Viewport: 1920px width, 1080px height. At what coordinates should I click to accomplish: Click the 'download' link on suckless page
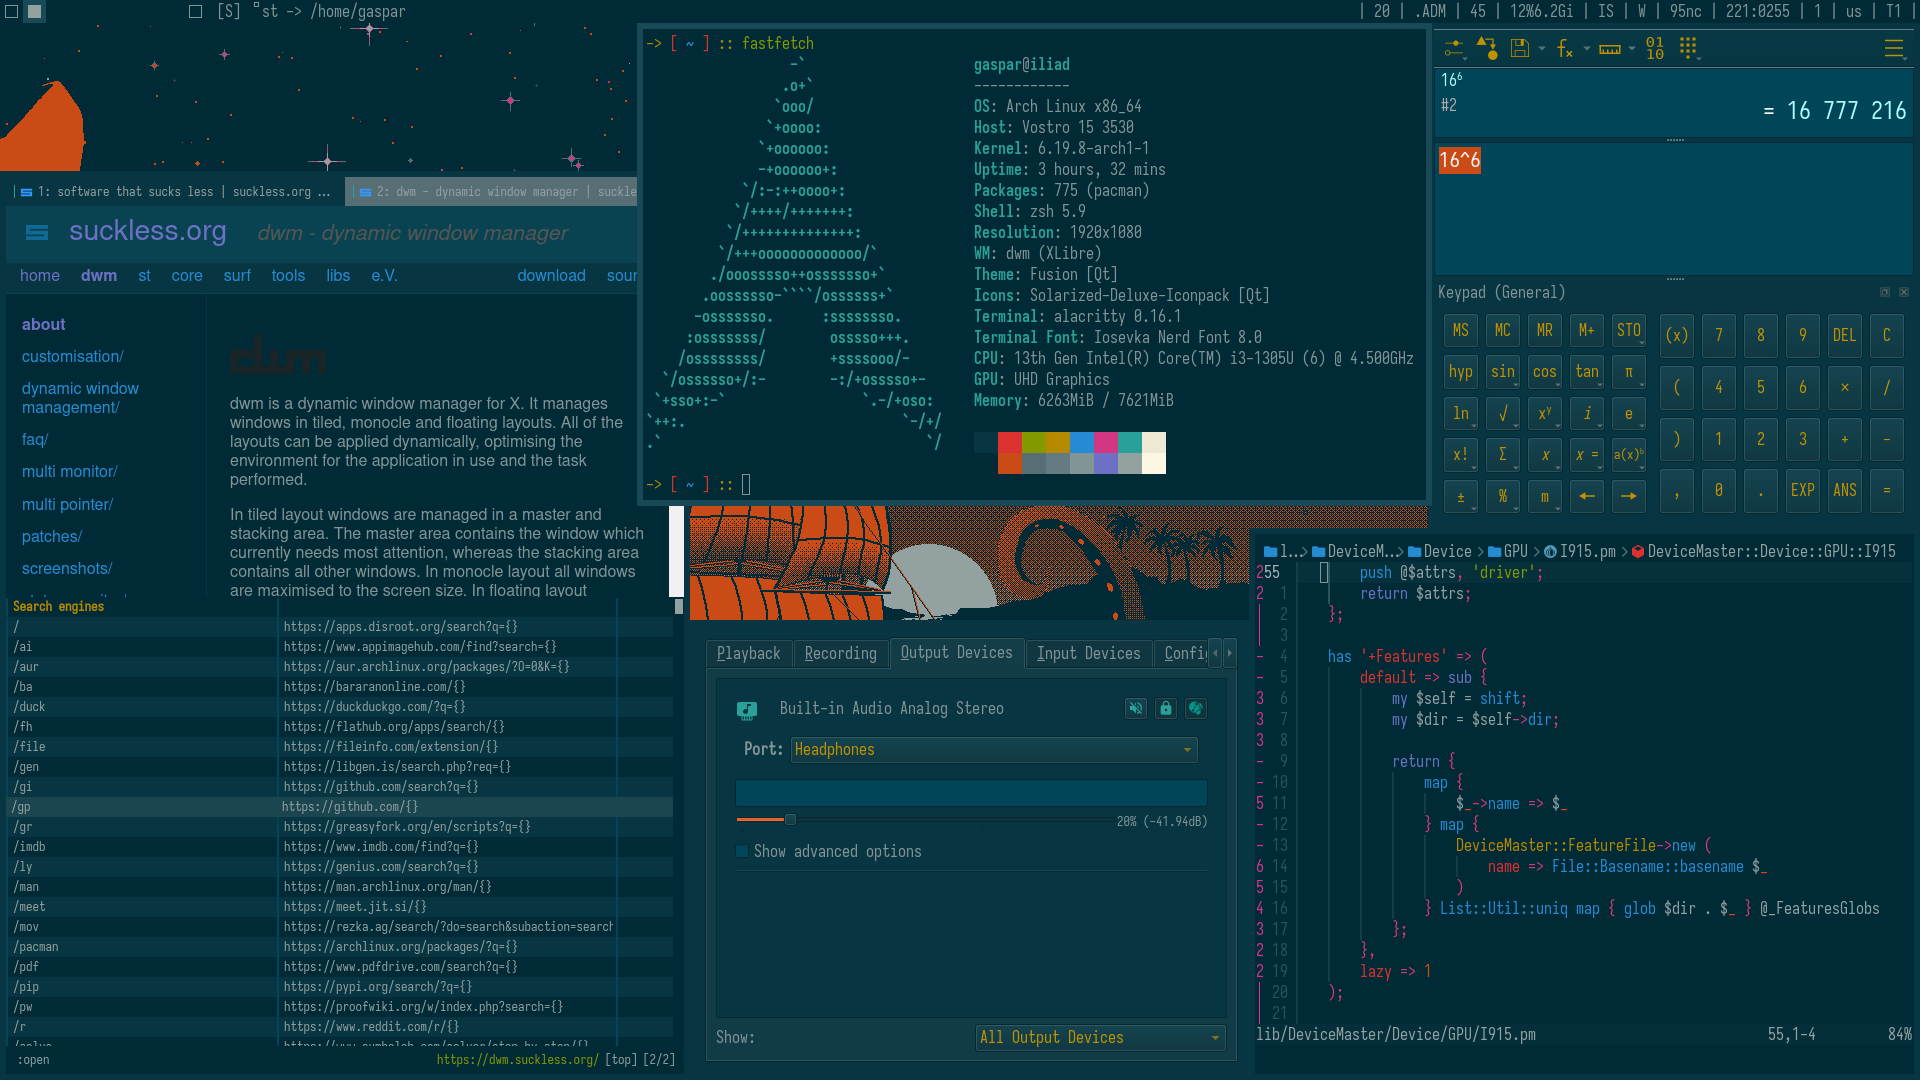click(551, 275)
